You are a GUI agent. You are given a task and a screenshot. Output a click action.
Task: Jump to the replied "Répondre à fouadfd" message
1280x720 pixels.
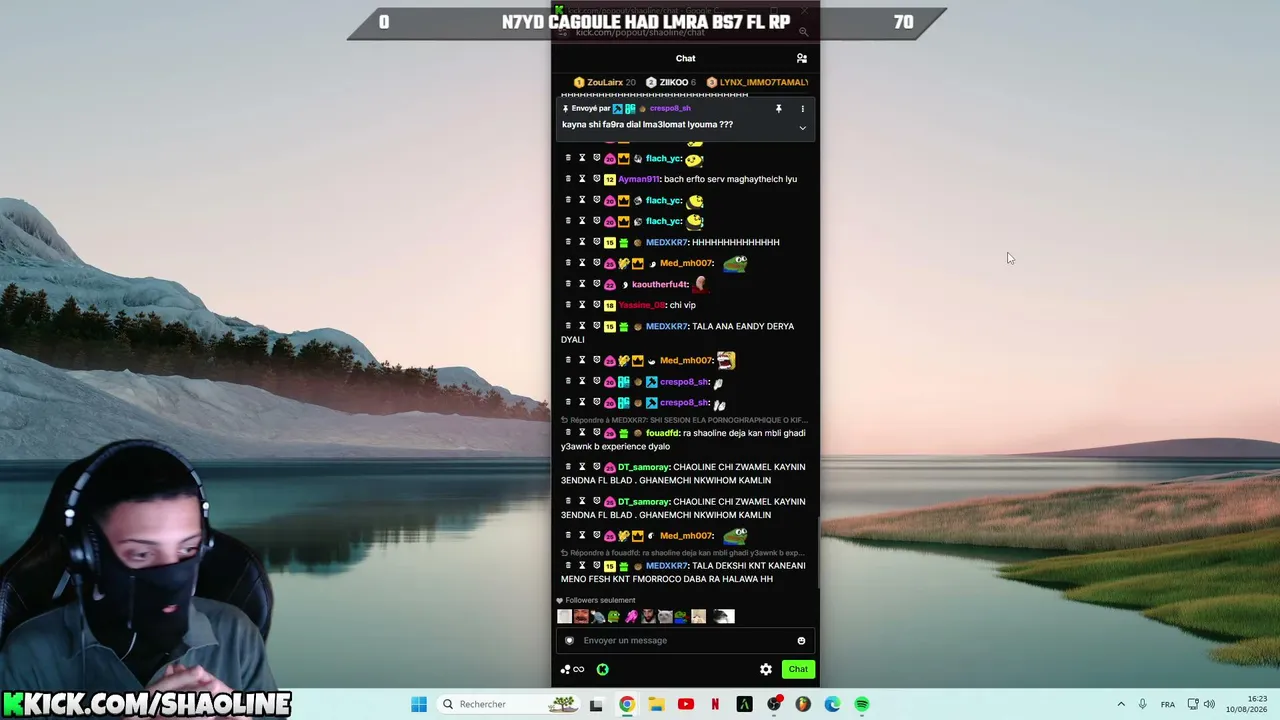pos(683,552)
